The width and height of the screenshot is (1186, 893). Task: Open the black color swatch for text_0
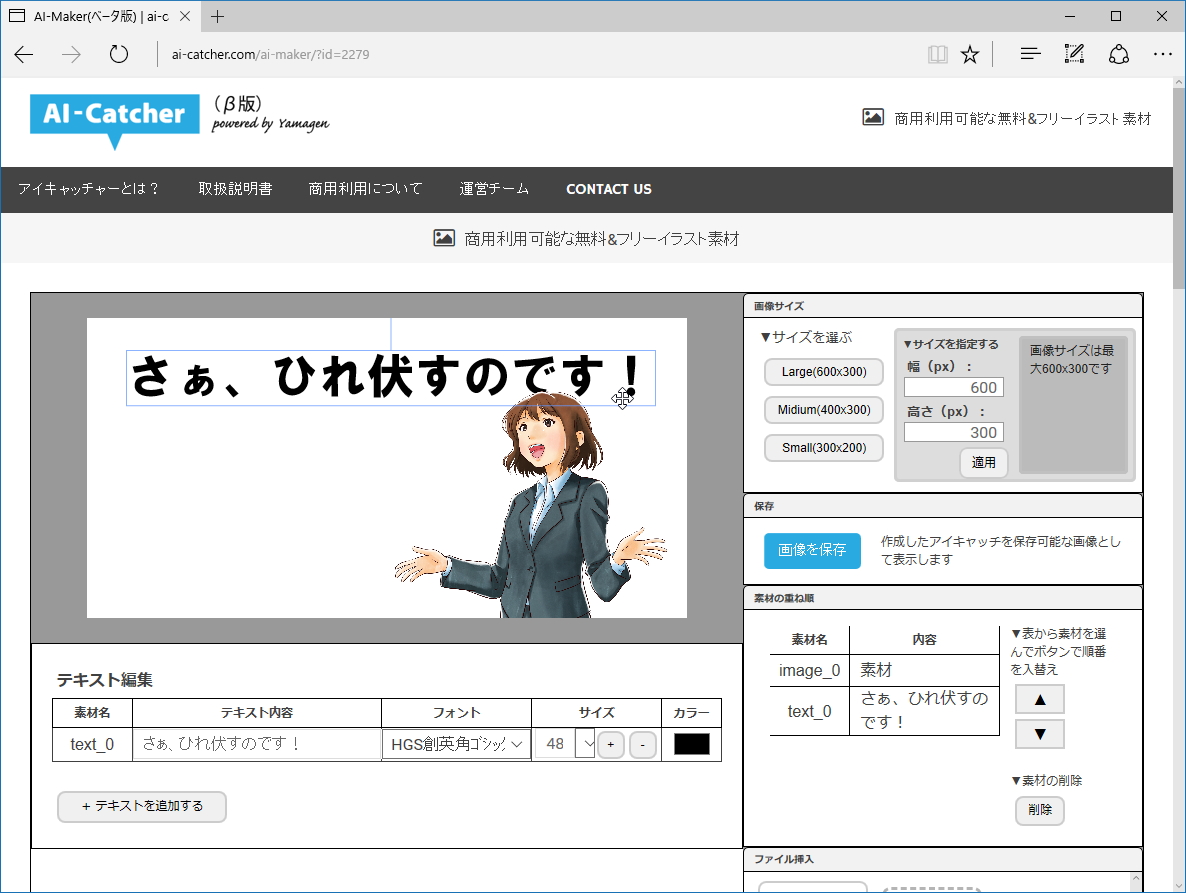[x=691, y=744]
